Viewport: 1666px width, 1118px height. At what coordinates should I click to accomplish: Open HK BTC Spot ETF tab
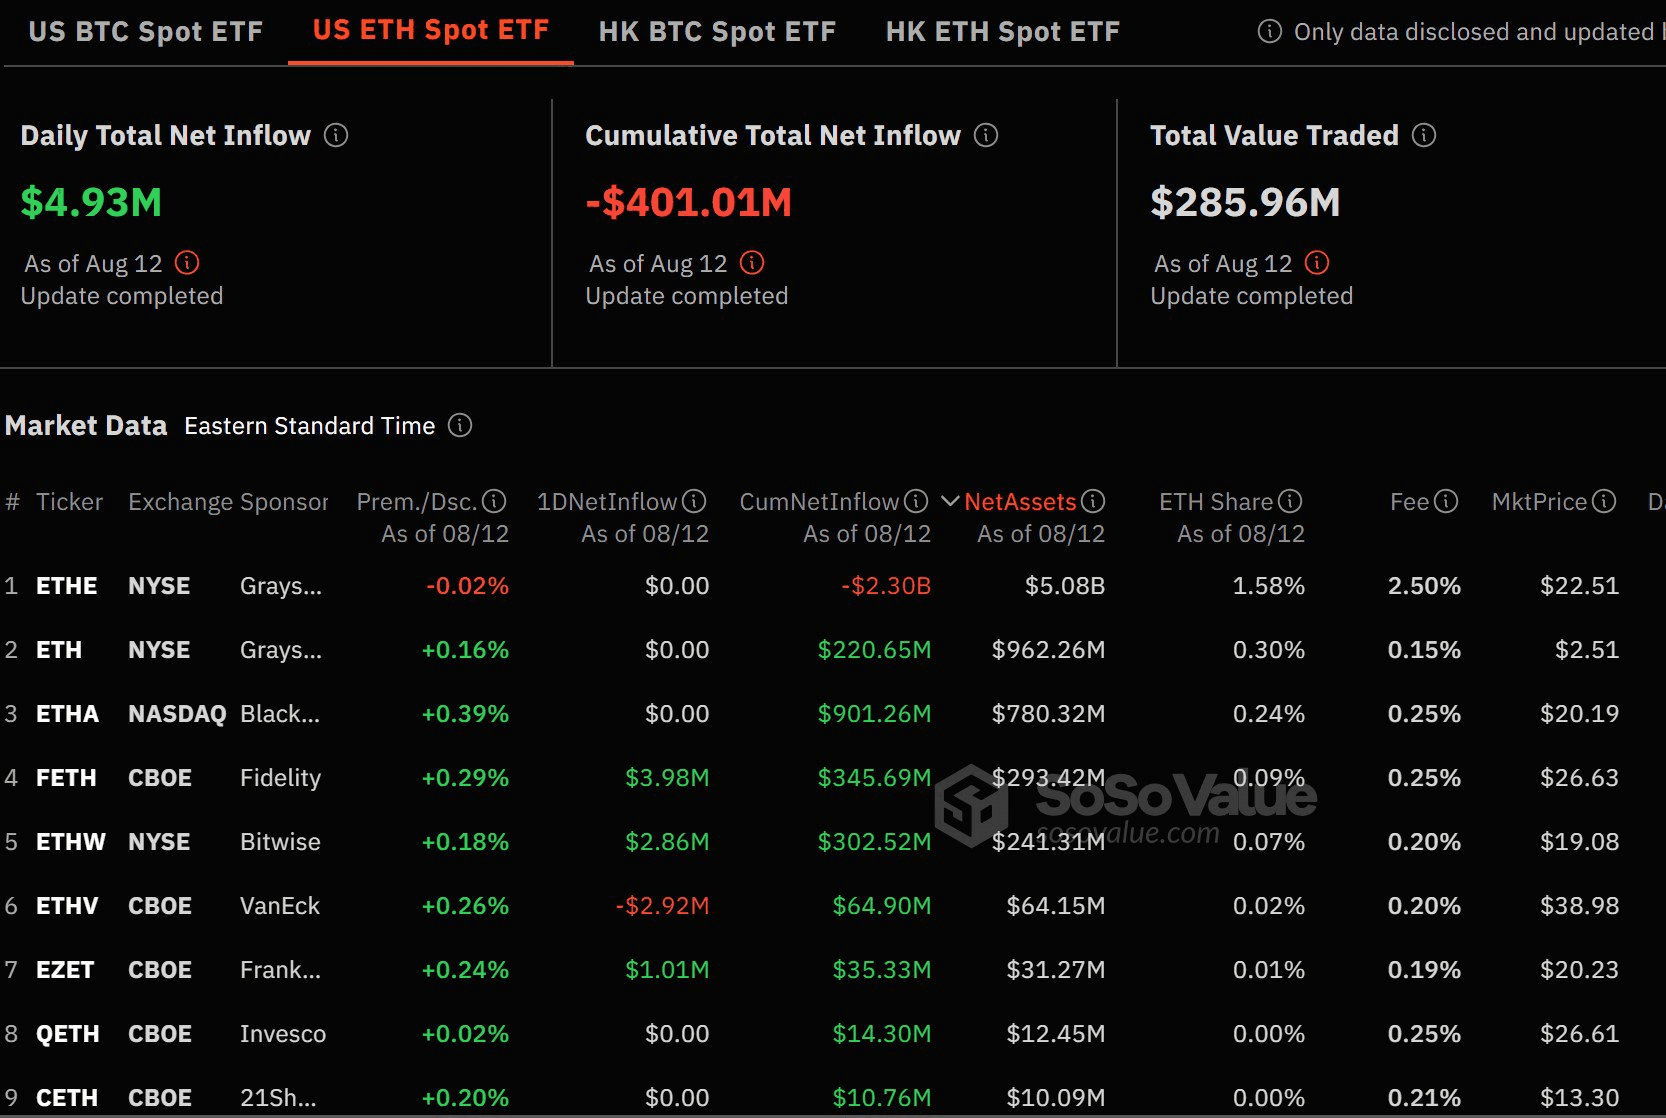(x=717, y=32)
